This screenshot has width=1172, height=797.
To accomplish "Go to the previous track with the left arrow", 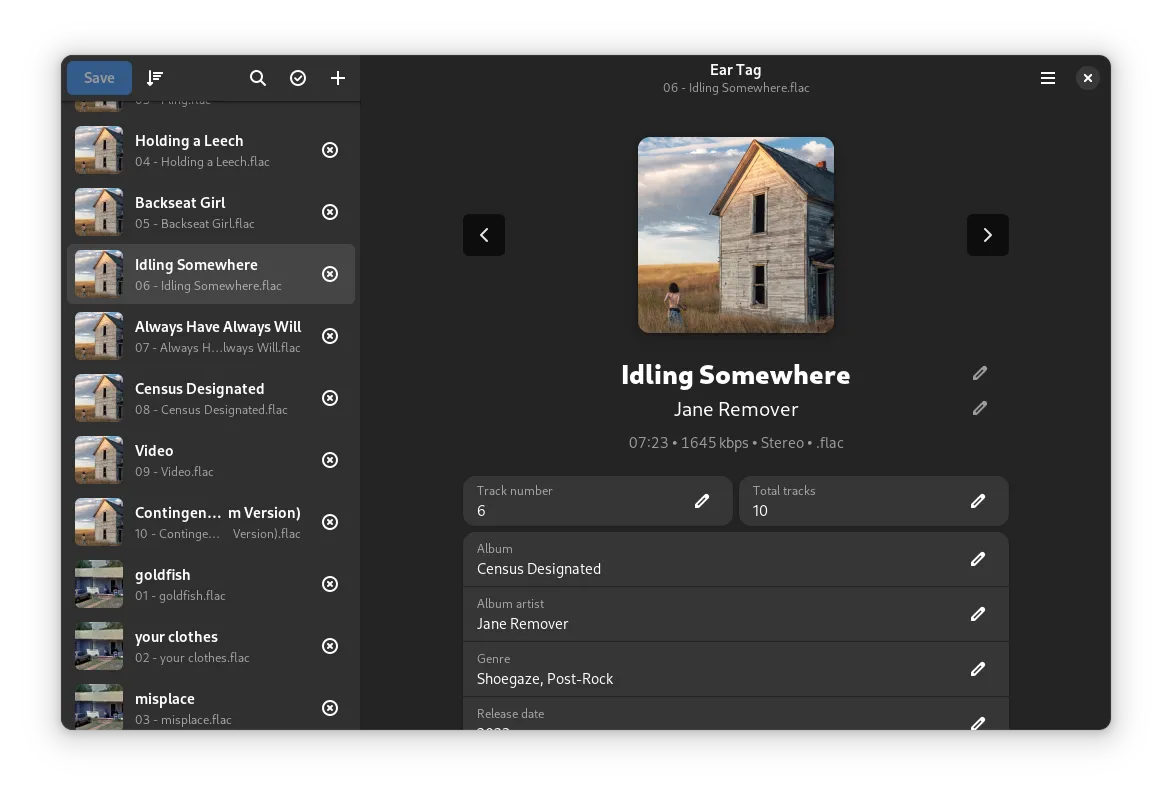I will pos(484,234).
